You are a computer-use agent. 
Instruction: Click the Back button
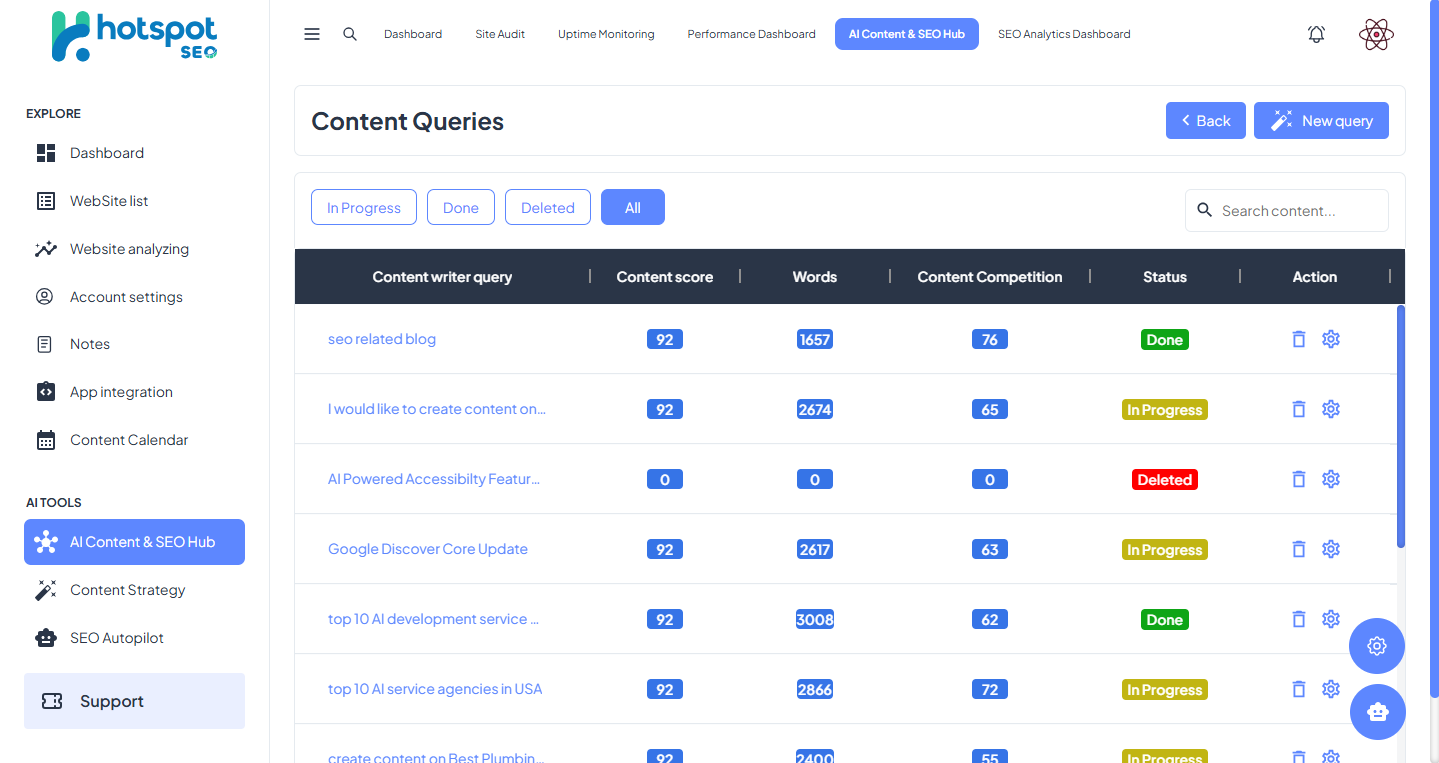1206,121
